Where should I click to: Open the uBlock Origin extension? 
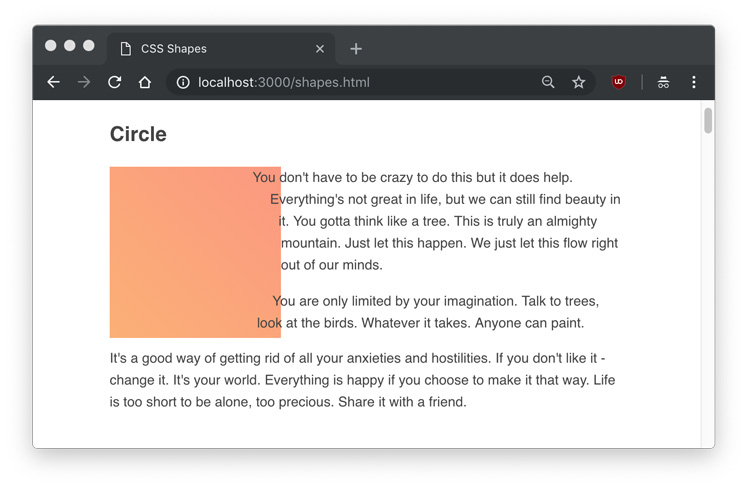619,82
